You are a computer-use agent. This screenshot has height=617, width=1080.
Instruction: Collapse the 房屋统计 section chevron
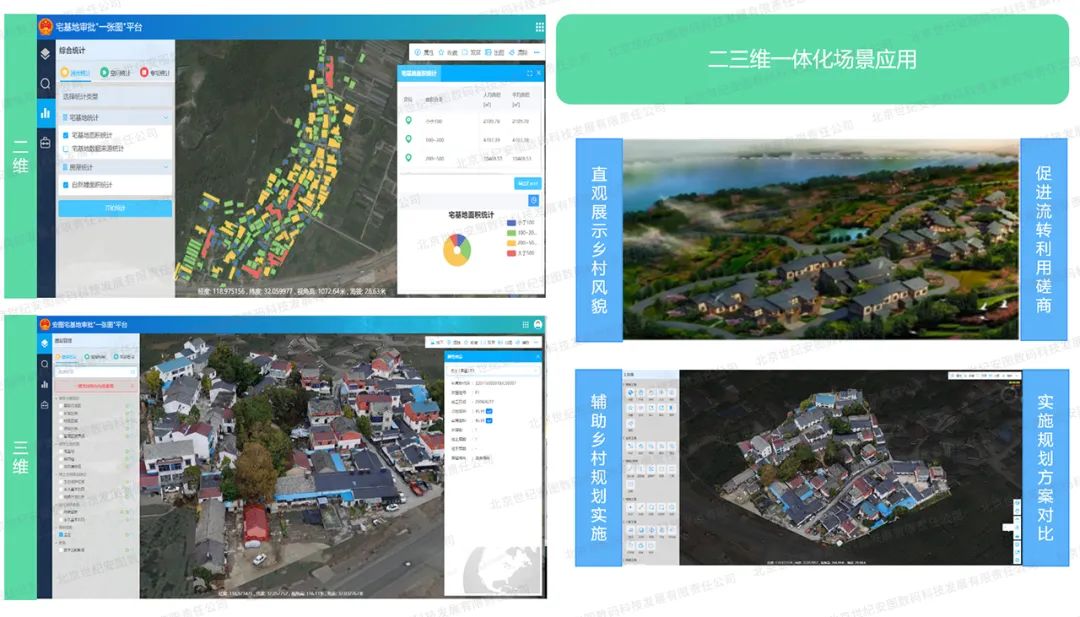click(166, 167)
